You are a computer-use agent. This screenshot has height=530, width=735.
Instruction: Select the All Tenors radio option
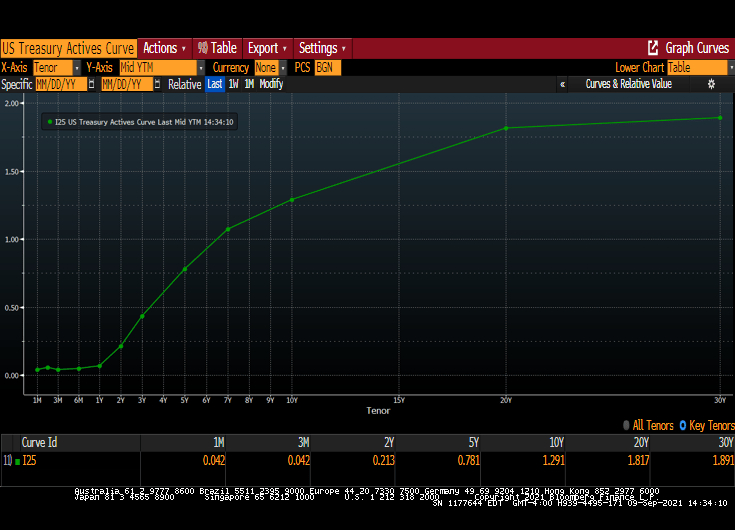tap(627, 425)
